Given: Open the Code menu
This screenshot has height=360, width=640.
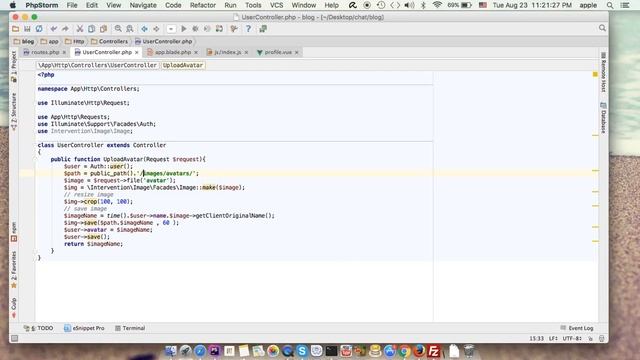Looking at the screenshot, I should (173, 5).
